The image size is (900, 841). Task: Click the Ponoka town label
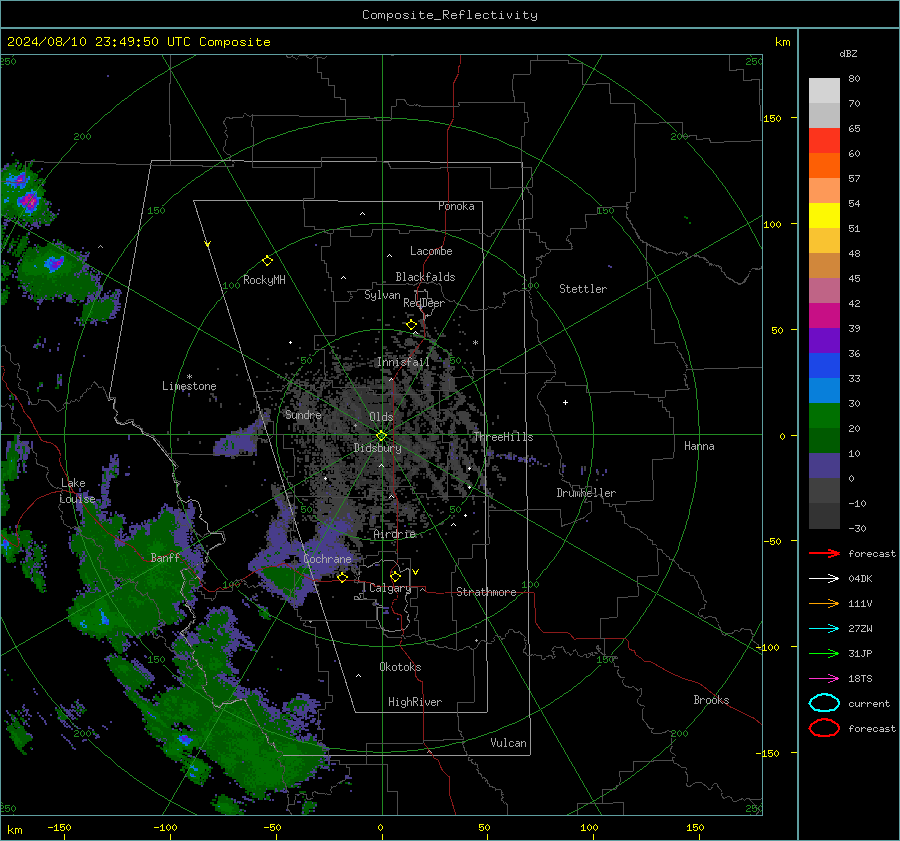click(456, 206)
